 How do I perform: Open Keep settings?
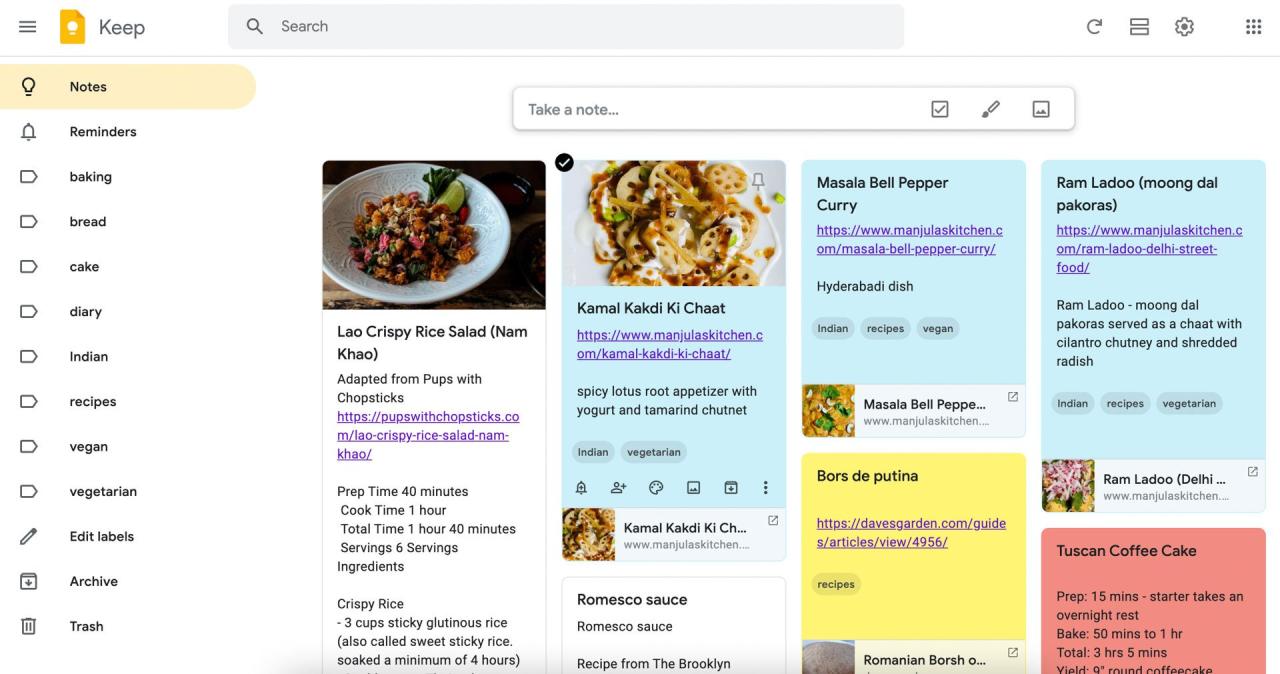[1184, 26]
